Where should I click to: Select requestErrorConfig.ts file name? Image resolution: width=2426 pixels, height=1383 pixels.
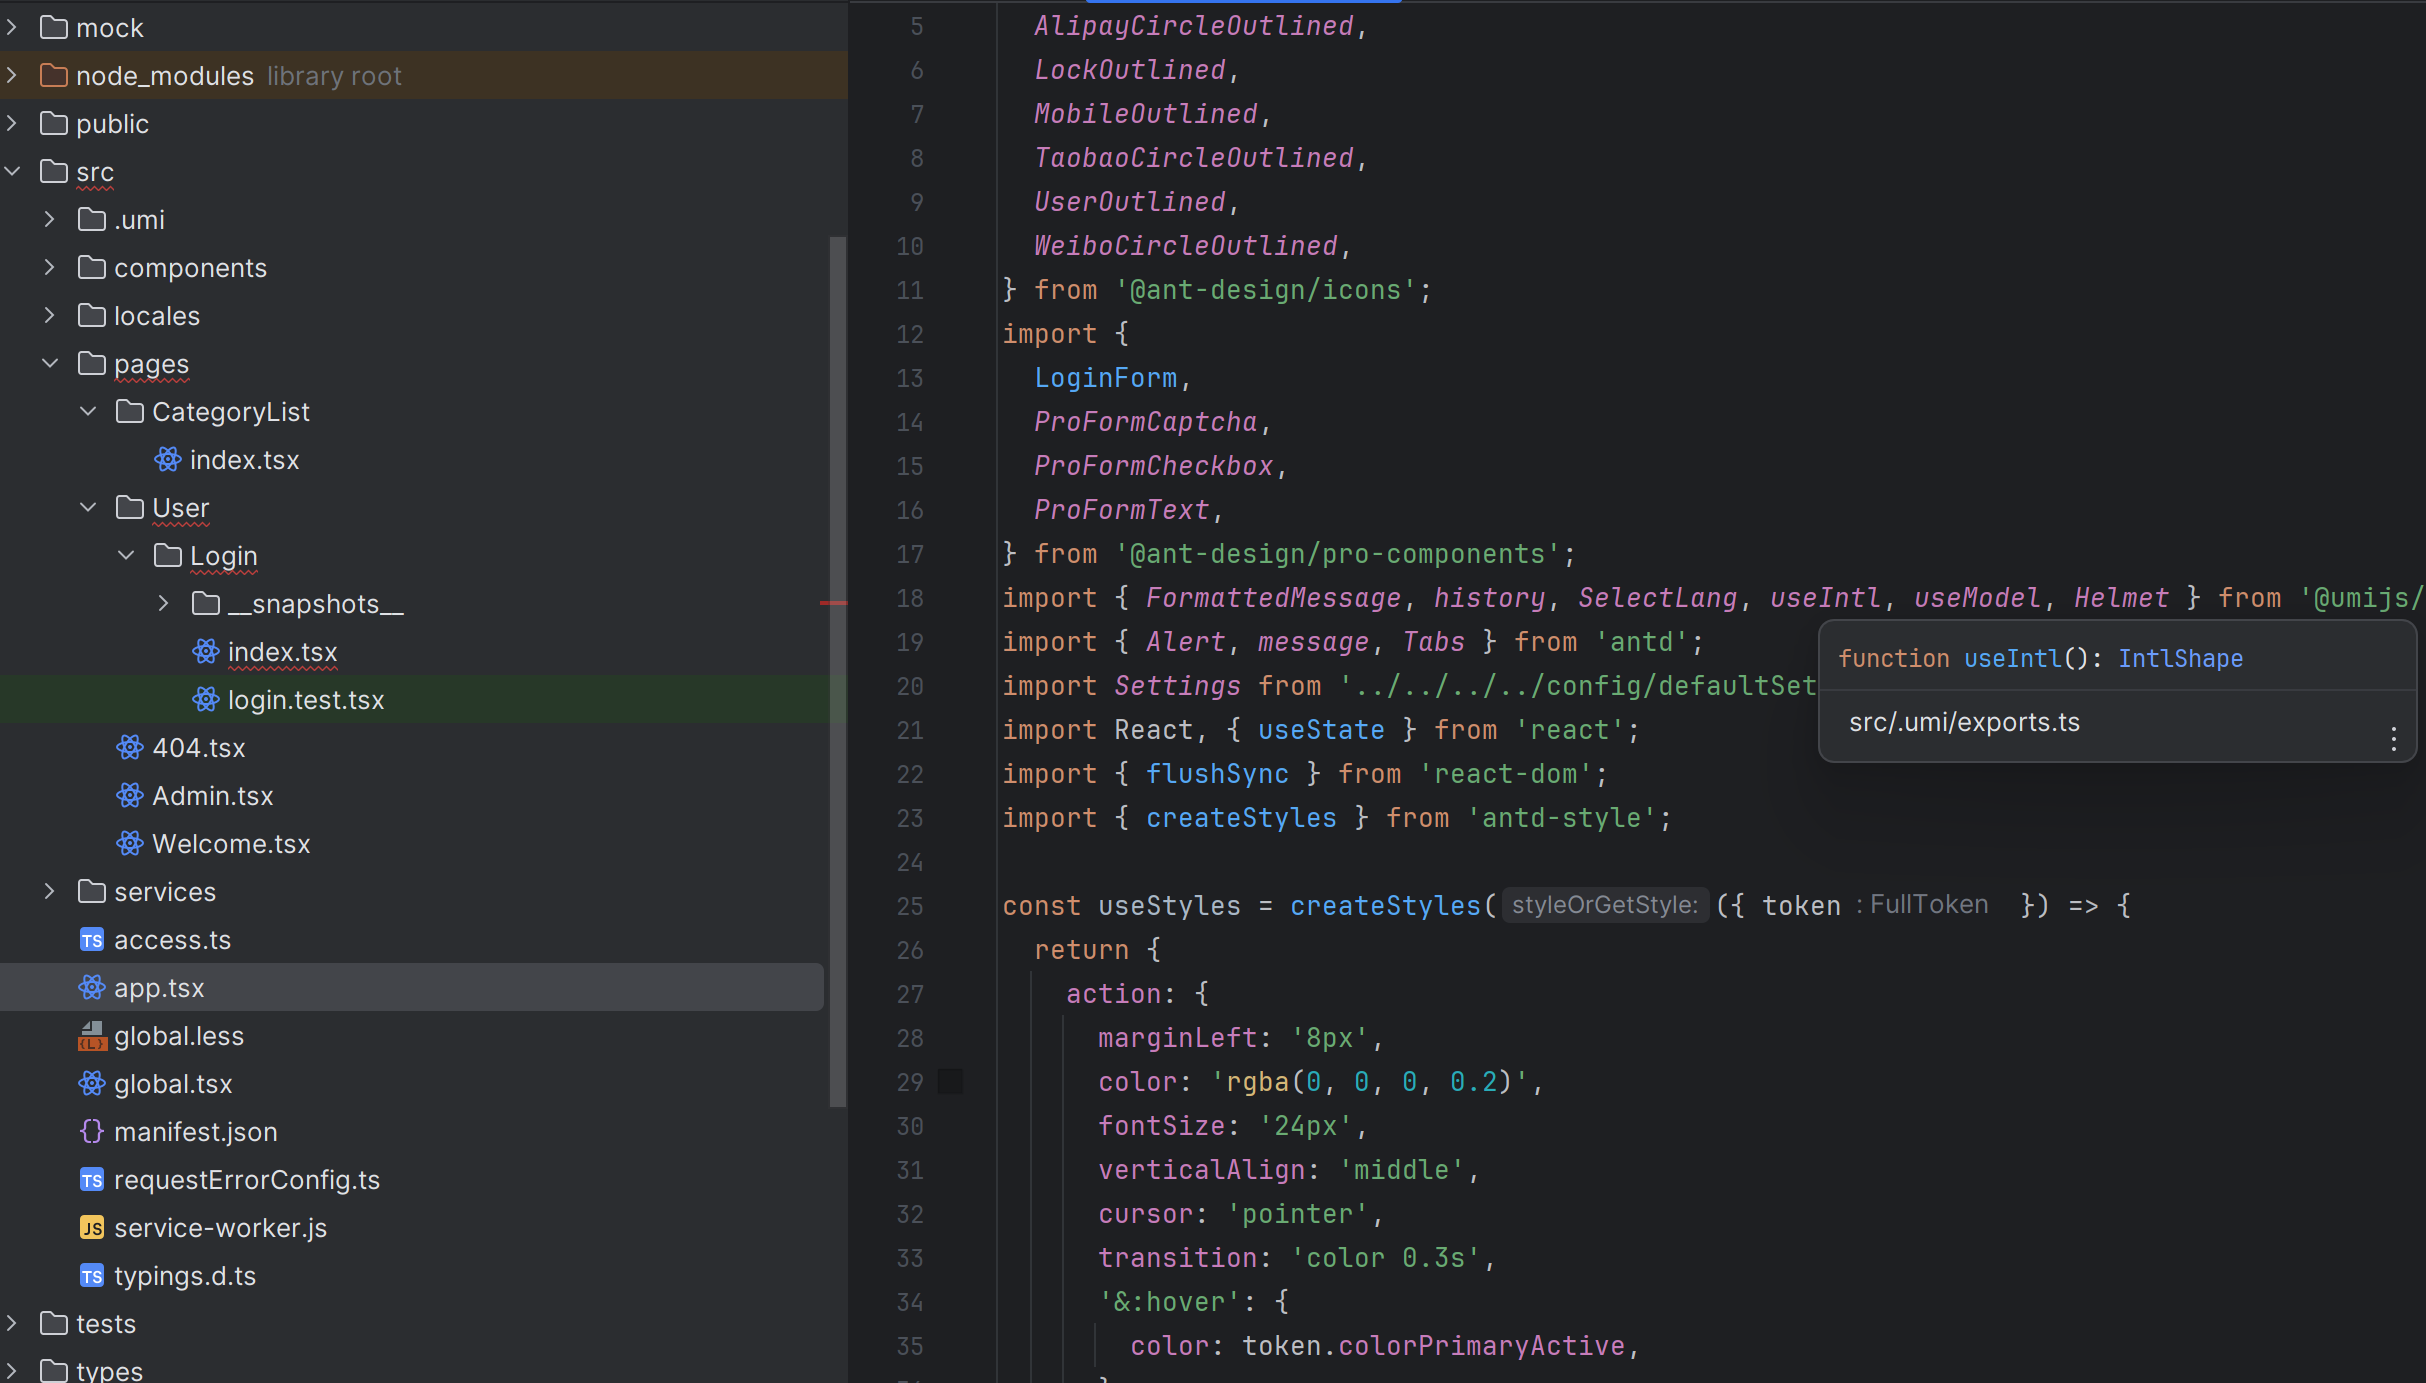click(247, 1180)
